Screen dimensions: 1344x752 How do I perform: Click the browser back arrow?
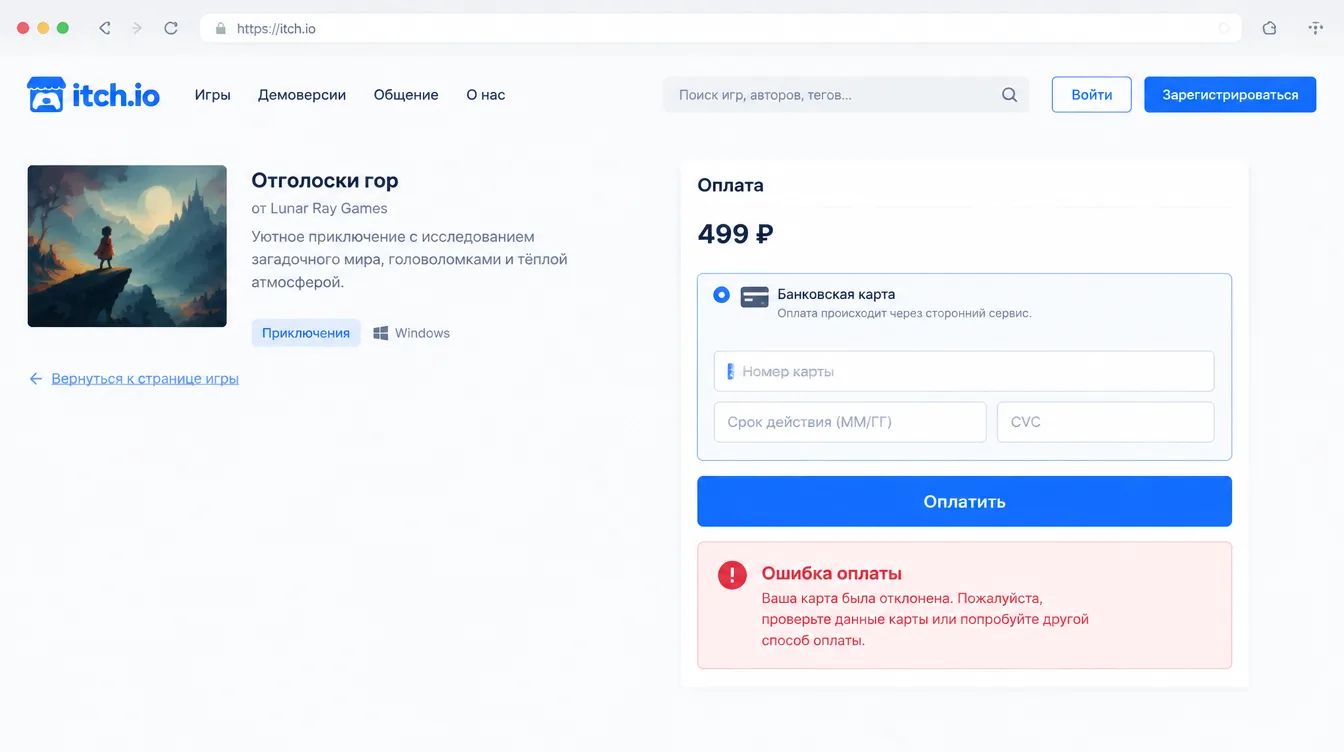click(x=105, y=28)
